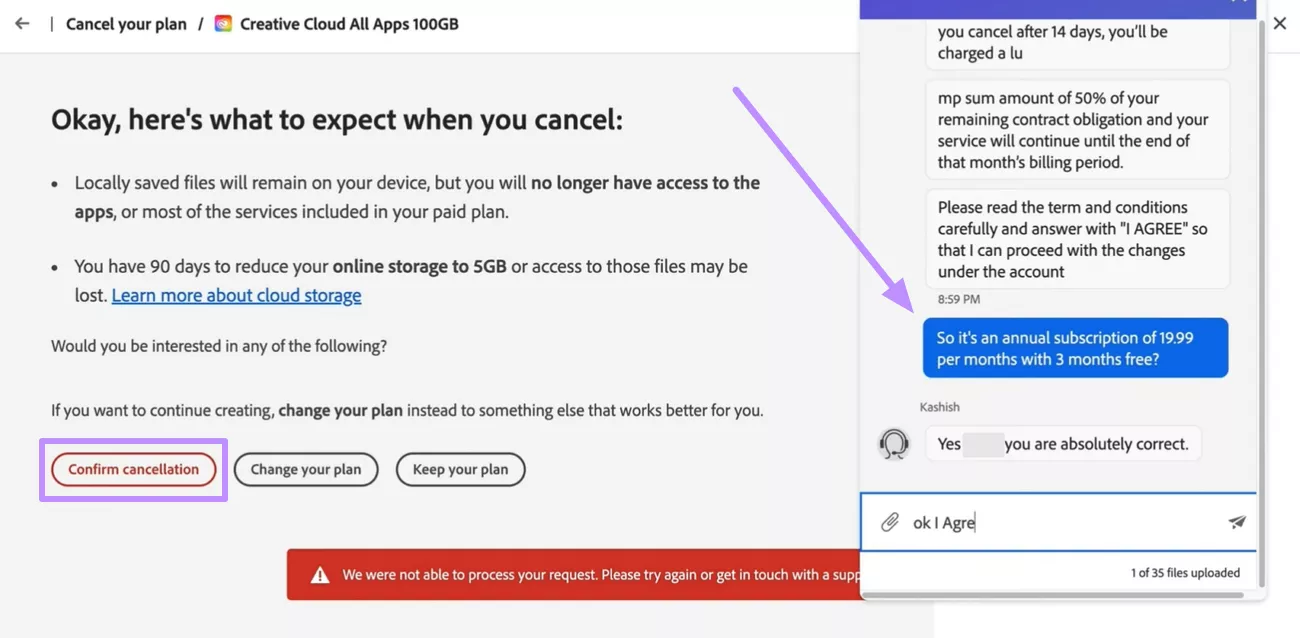Click the Yes you are absolutely correct message
Screen dimensions: 1300x638
pos(1063,443)
